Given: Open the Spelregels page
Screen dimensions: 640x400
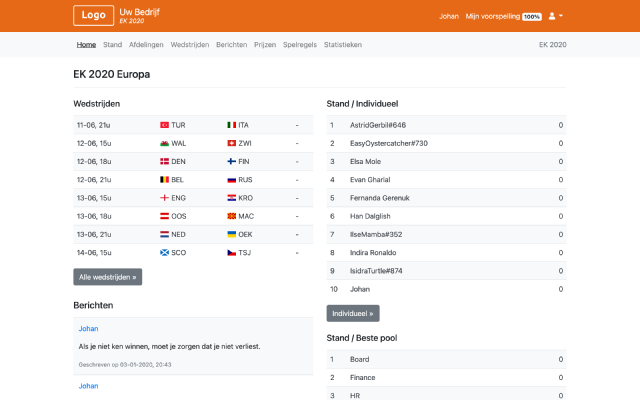Looking at the screenshot, I should coord(300,45).
